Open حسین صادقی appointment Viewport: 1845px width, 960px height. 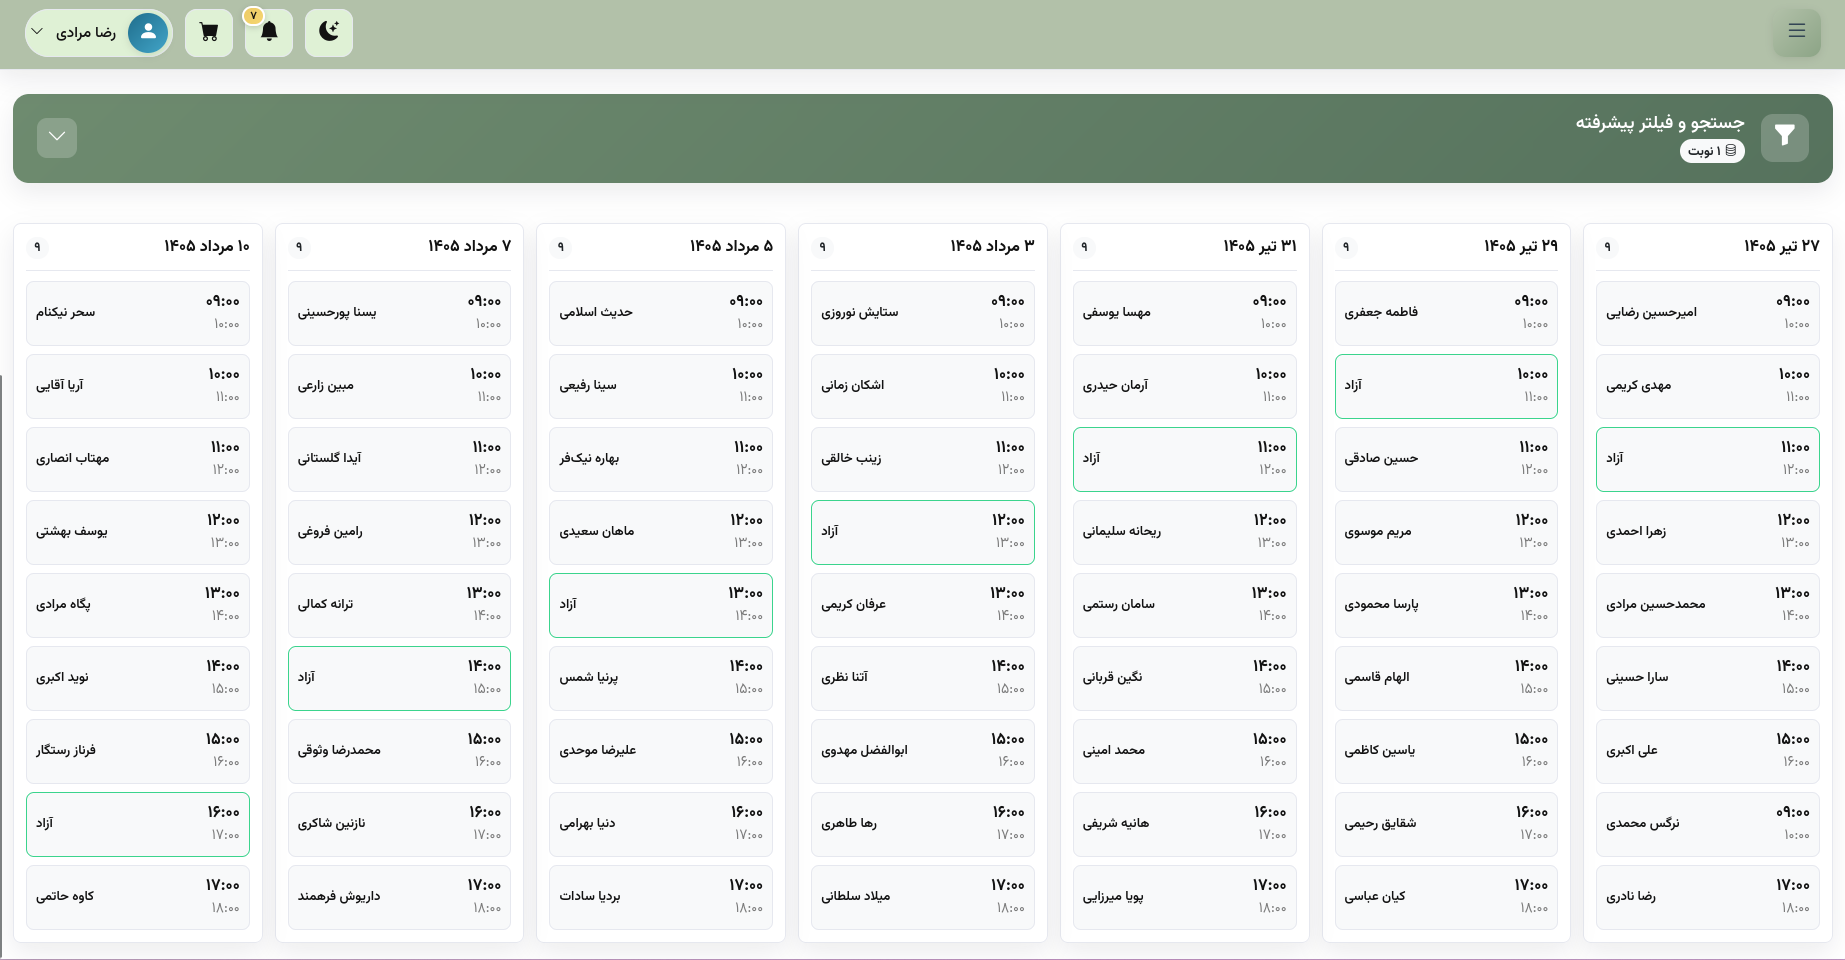(x=1446, y=459)
